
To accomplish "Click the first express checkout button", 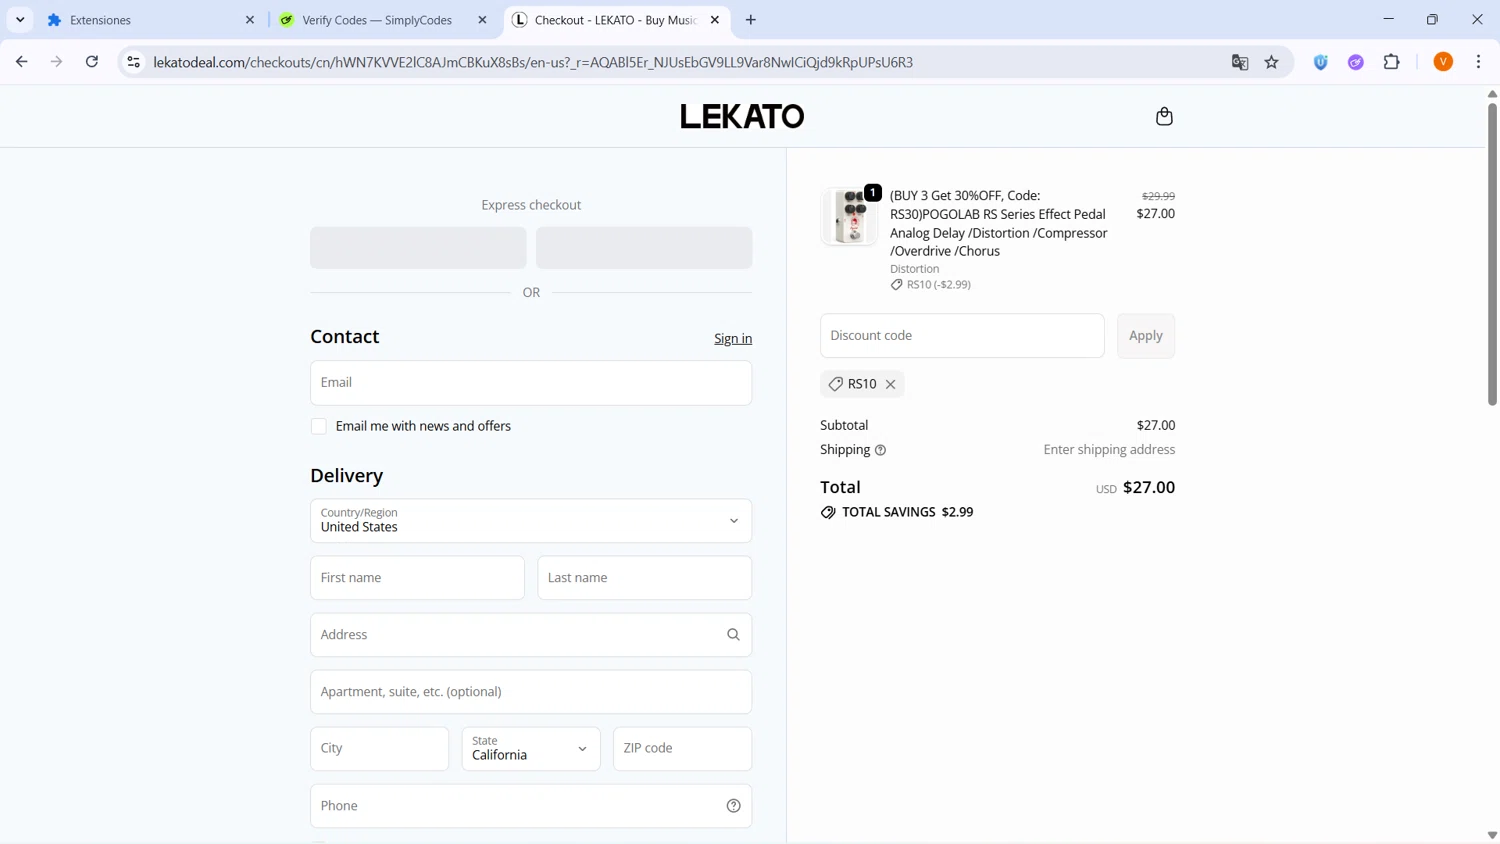I will (x=418, y=248).
